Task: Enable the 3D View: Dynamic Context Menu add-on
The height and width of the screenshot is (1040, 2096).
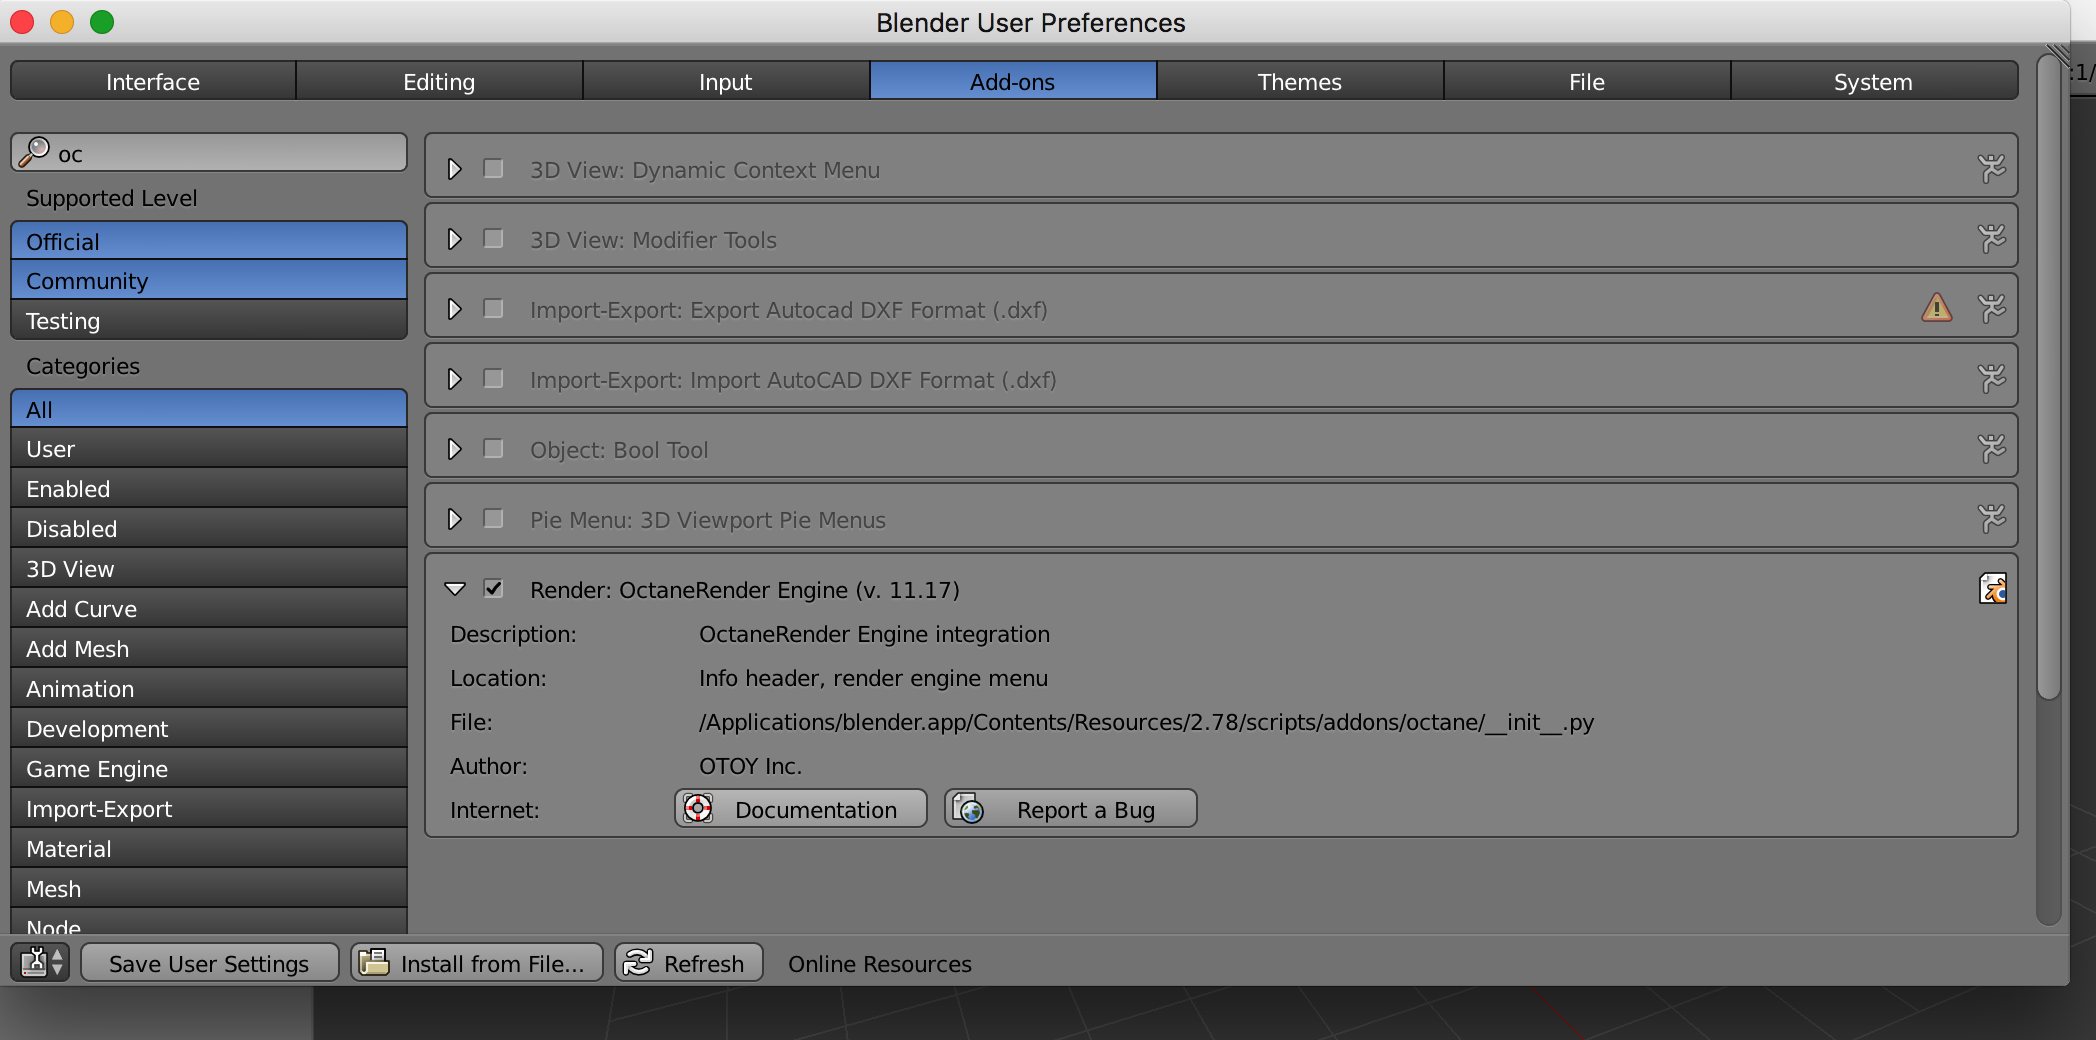Action: pyautogui.click(x=493, y=168)
